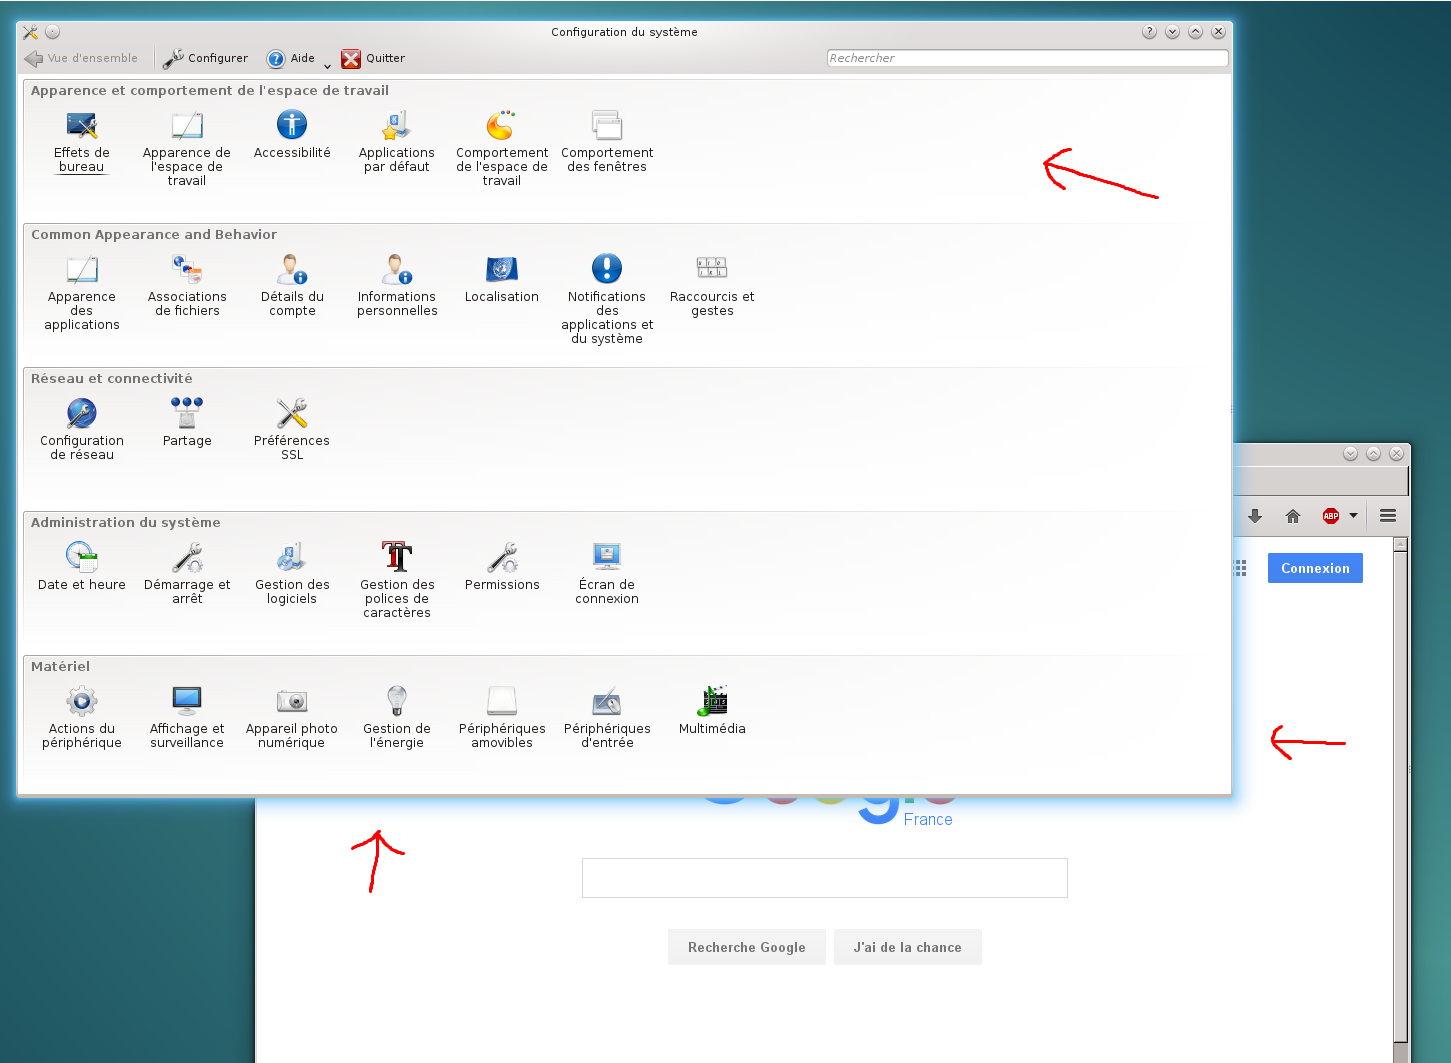This screenshot has width=1451, height=1063.
Task: Click the Configurer toolbar button
Action: coord(206,59)
